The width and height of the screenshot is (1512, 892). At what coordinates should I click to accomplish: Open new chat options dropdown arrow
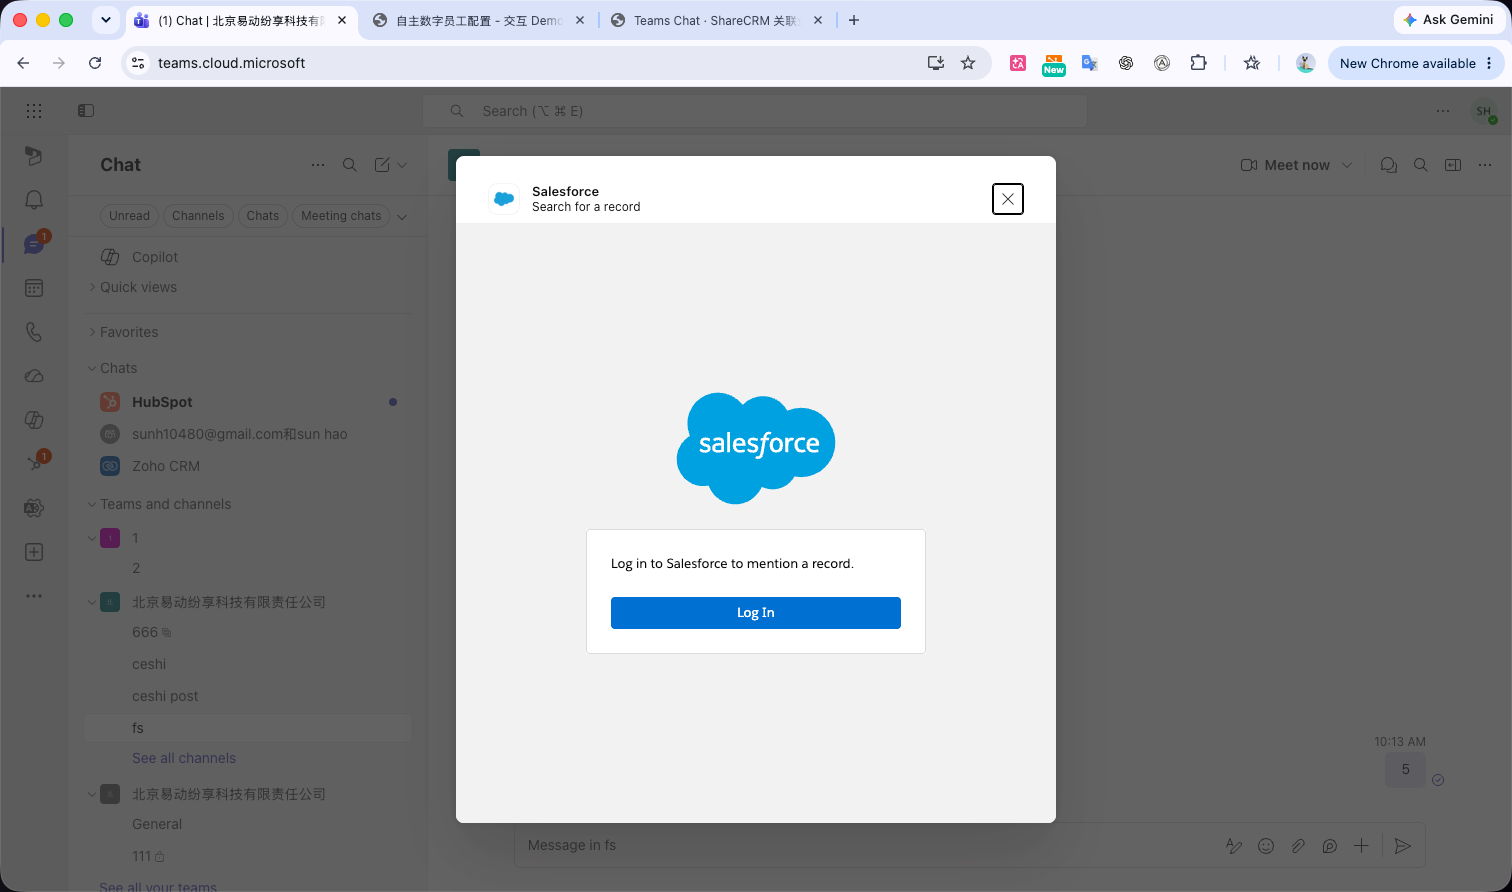click(402, 165)
